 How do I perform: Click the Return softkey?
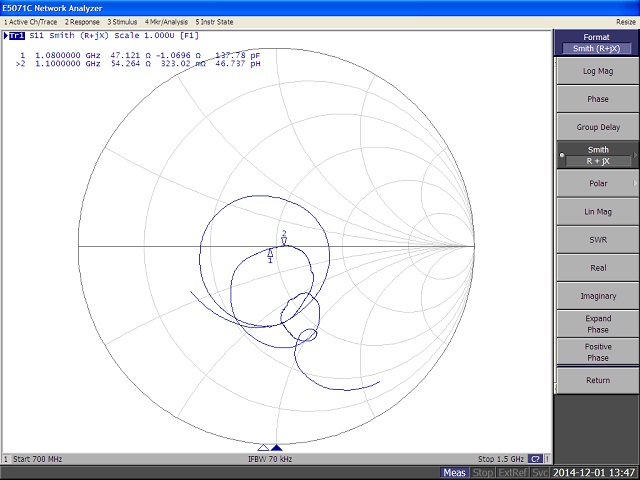click(598, 380)
